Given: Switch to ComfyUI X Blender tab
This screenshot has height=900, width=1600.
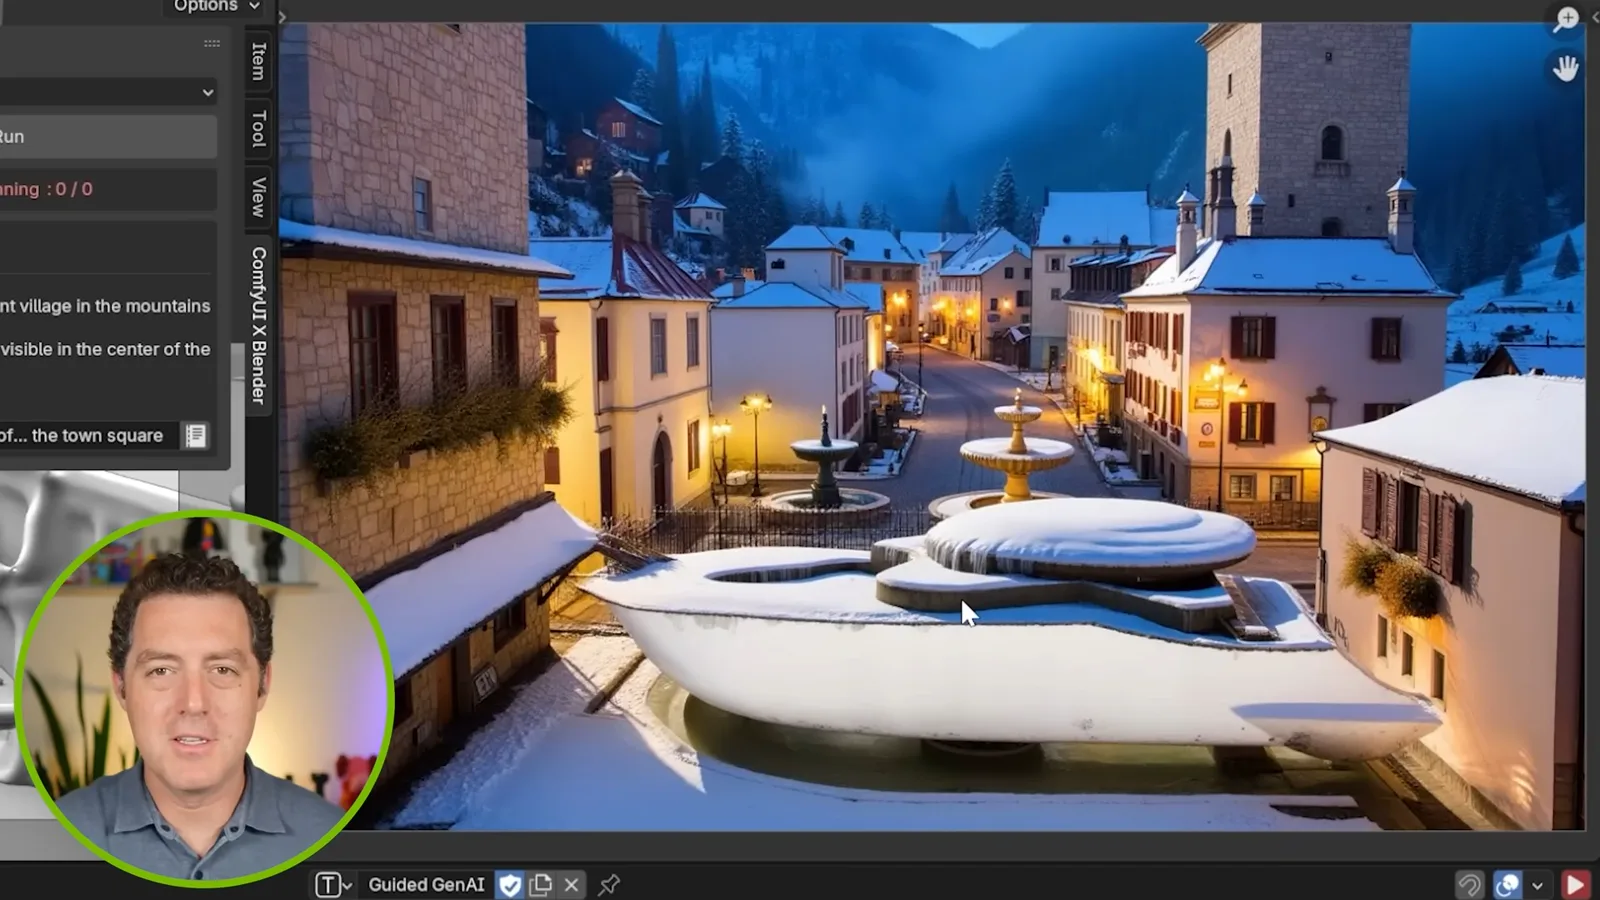Looking at the screenshot, I should [x=259, y=325].
